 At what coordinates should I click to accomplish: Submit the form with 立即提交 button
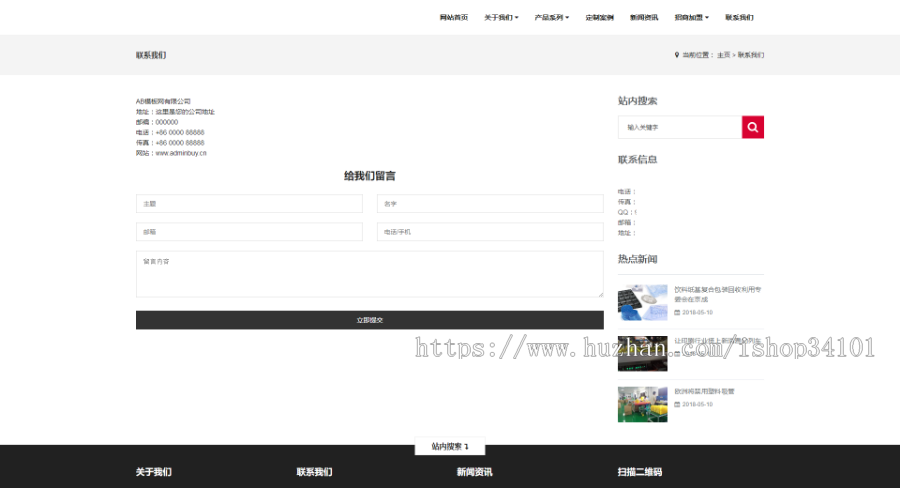click(370, 320)
